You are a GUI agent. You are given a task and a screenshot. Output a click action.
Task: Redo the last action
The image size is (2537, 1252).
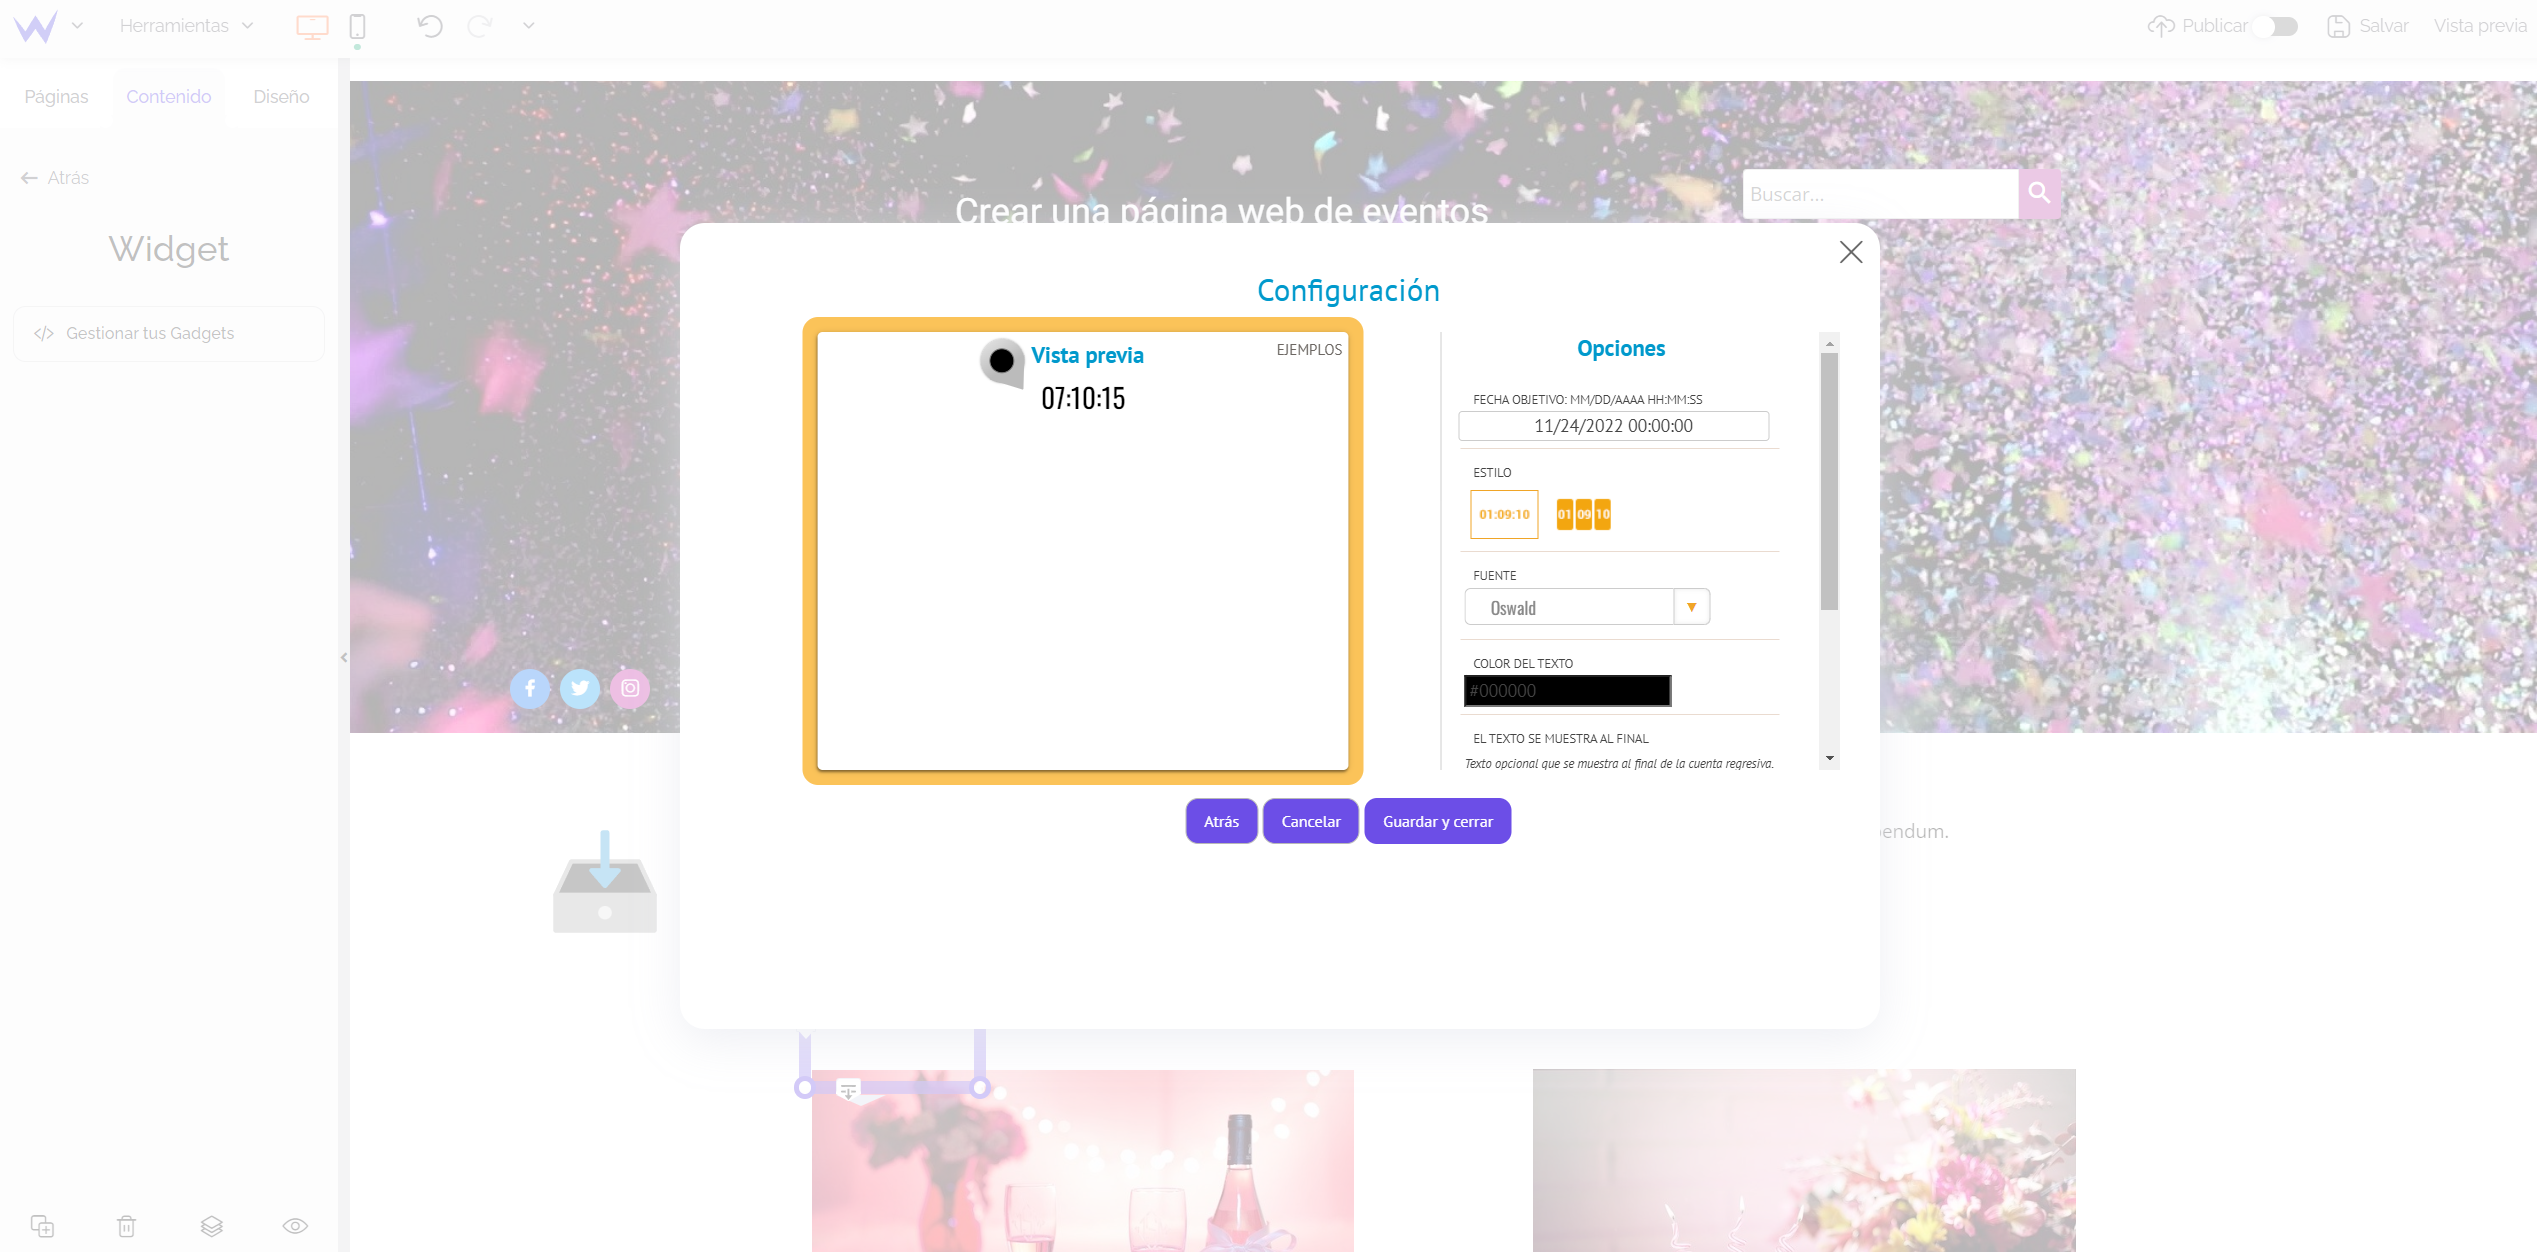(x=480, y=26)
